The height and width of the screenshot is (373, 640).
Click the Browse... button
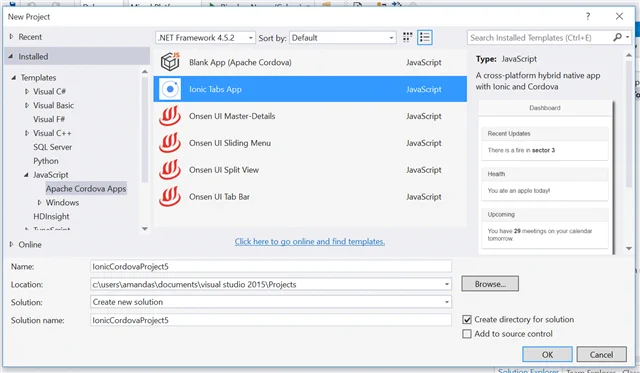coord(490,284)
